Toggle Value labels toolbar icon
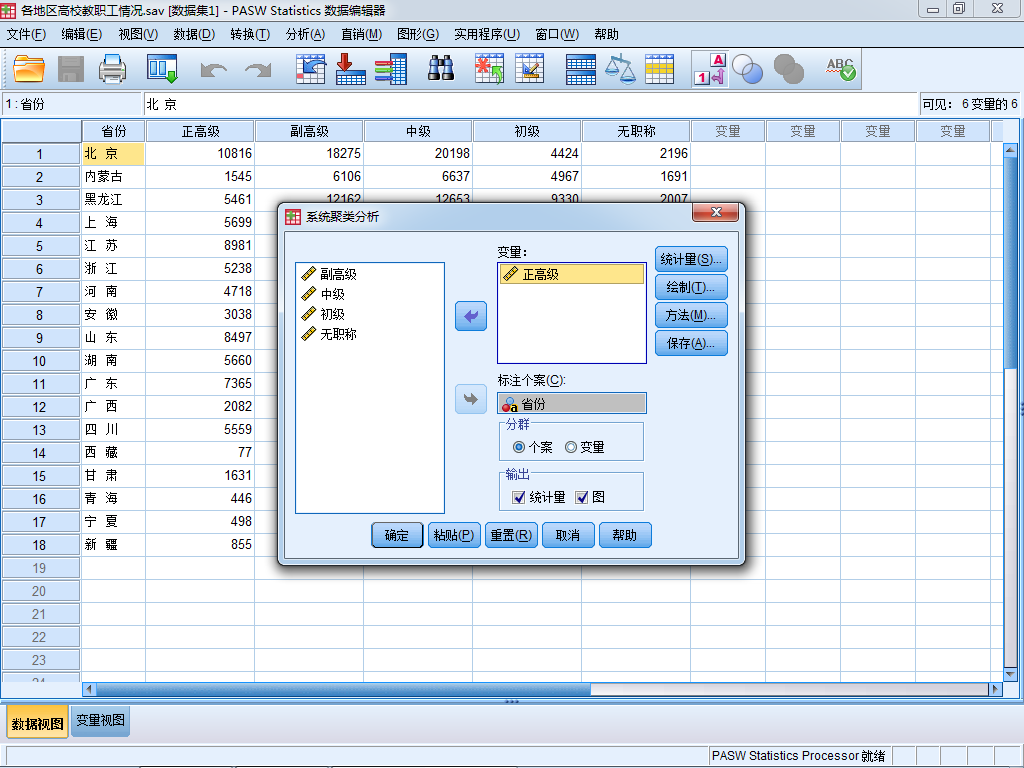The image size is (1024, 768). 711,69
